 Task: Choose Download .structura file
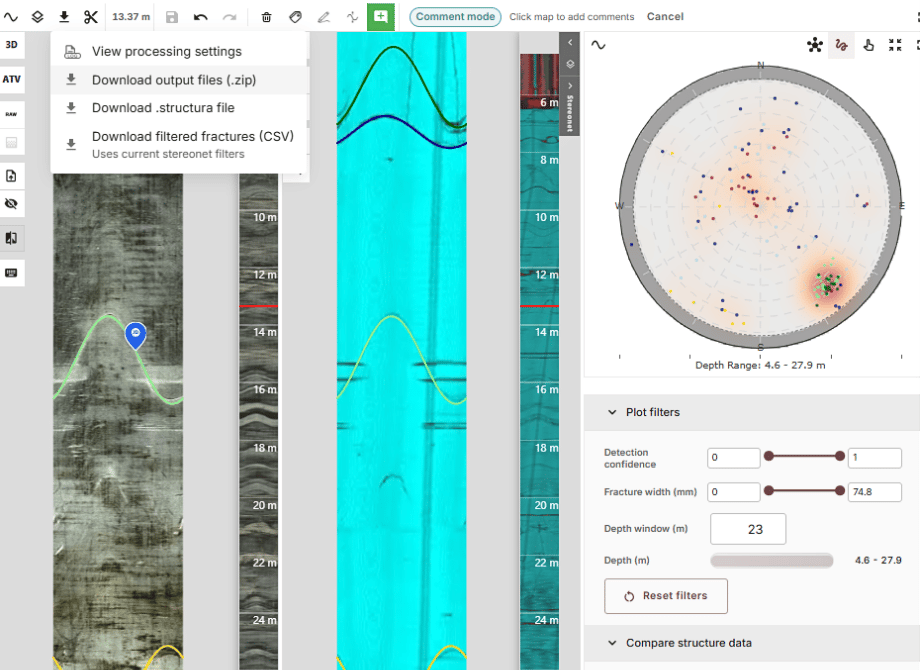pos(180,108)
